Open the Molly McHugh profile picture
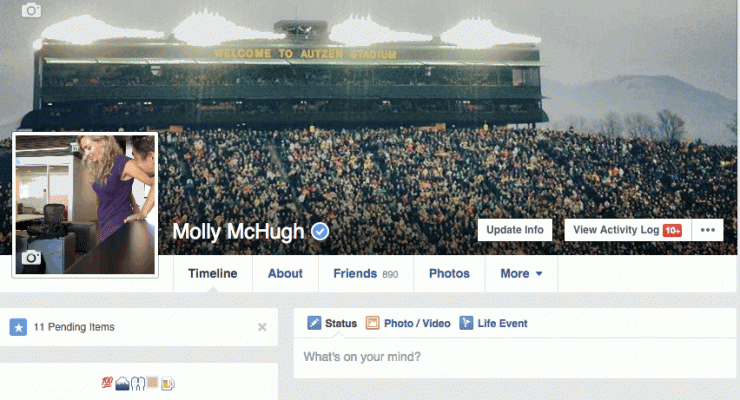 (x=85, y=205)
